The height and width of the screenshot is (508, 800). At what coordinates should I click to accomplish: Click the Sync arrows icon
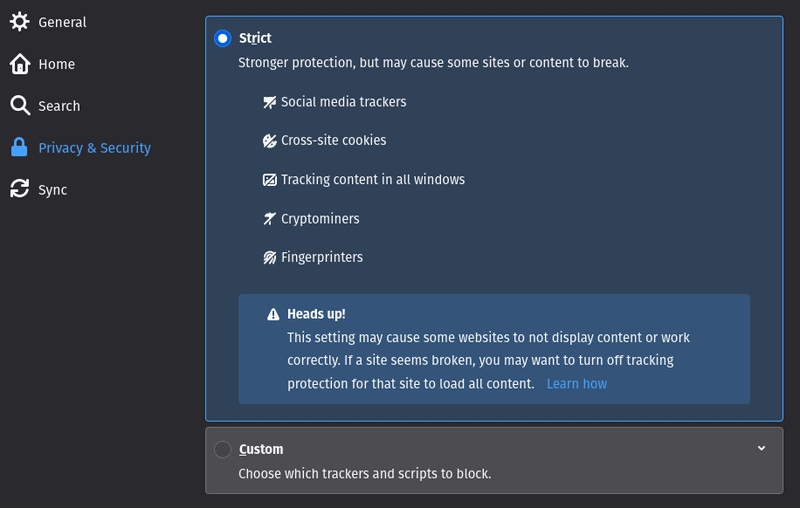19,189
